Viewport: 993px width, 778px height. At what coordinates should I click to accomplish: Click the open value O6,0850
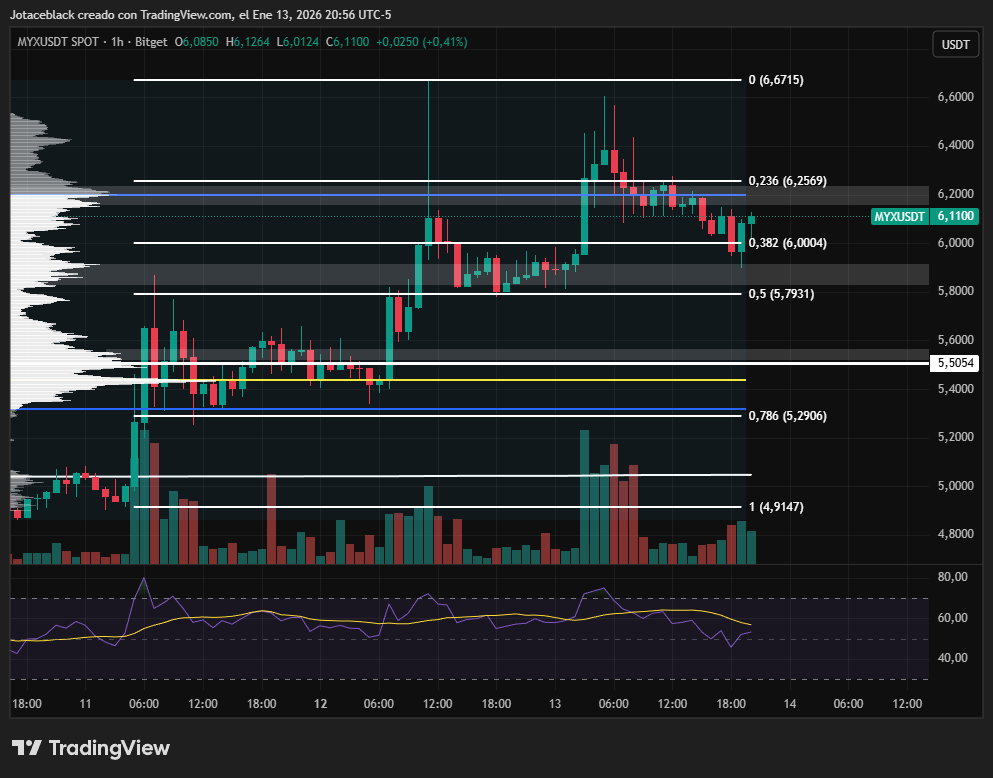pyautogui.click(x=197, y=42)
